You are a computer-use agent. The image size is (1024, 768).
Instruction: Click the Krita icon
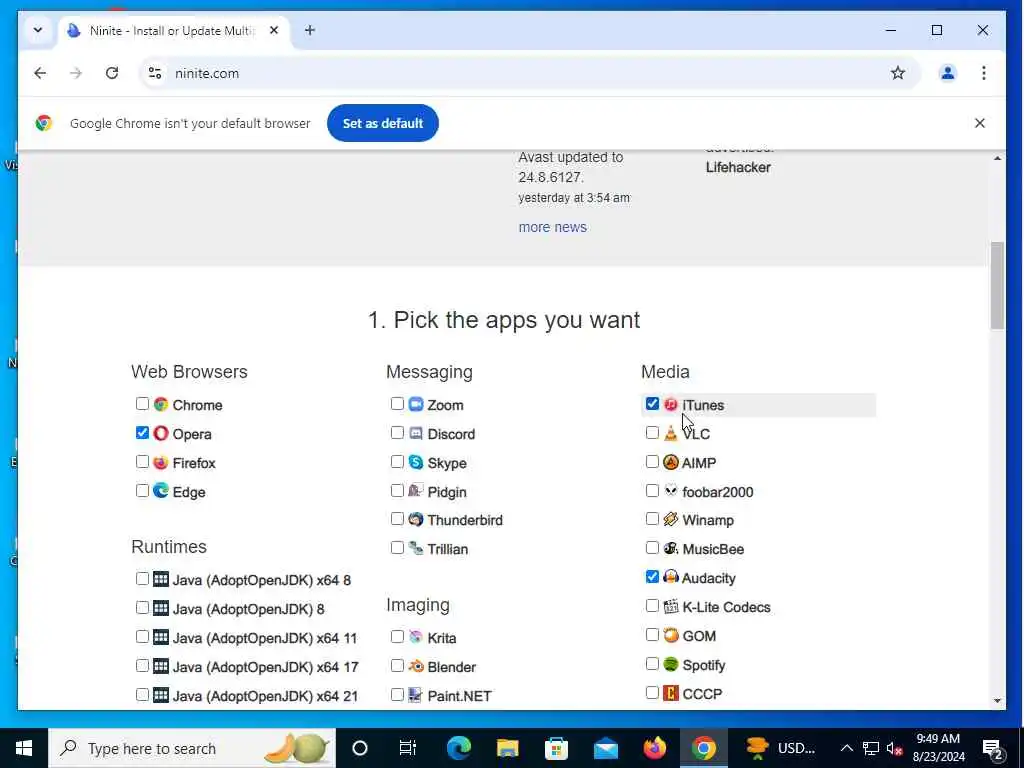416,637
